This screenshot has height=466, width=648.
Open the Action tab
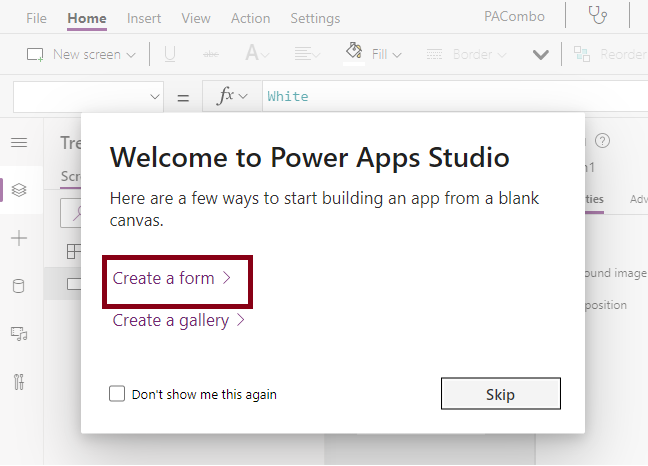click(x=250, y=18)
